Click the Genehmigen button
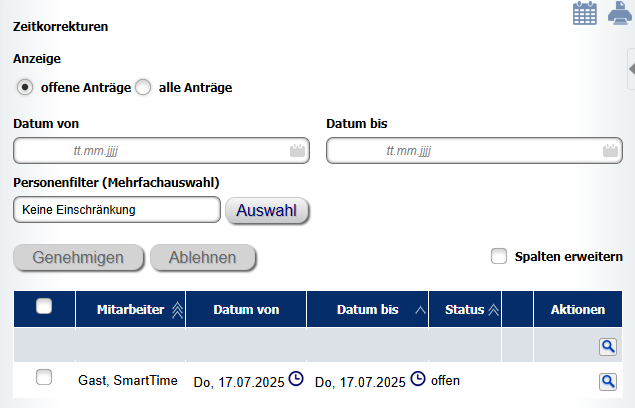Image resolution: width=635 pixels, height=408 pixels. [78, 257]
